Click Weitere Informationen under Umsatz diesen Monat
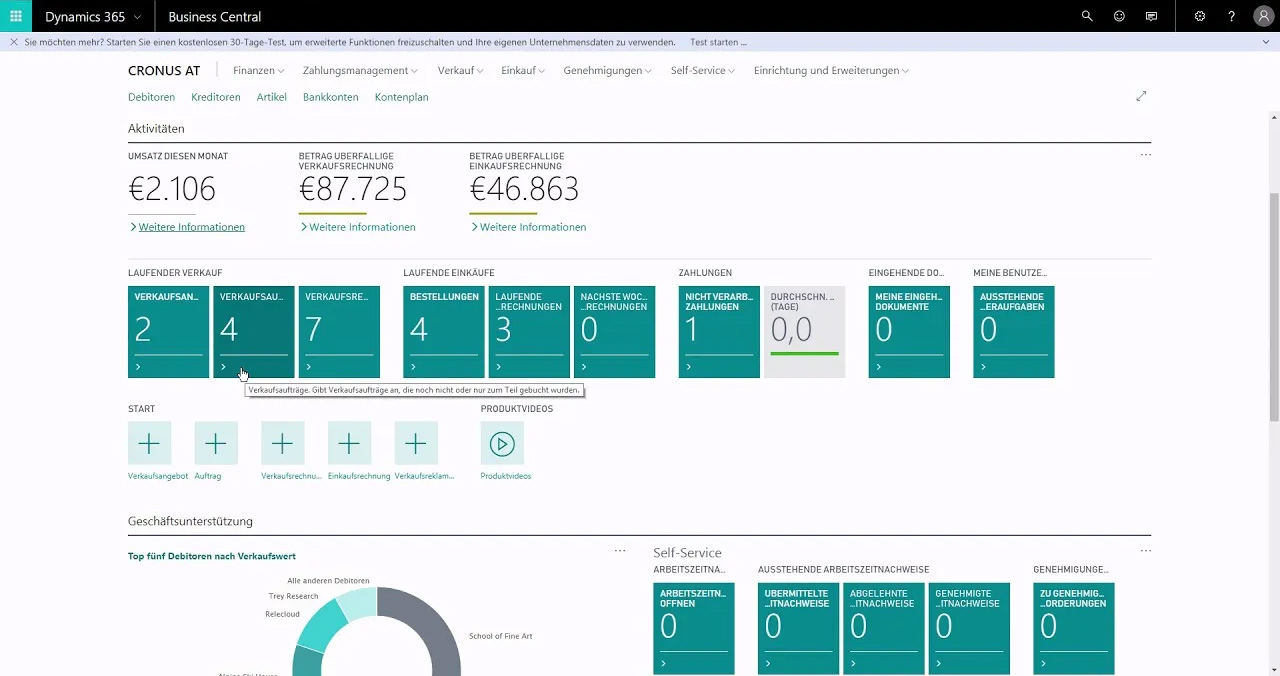 pos(191,227)
